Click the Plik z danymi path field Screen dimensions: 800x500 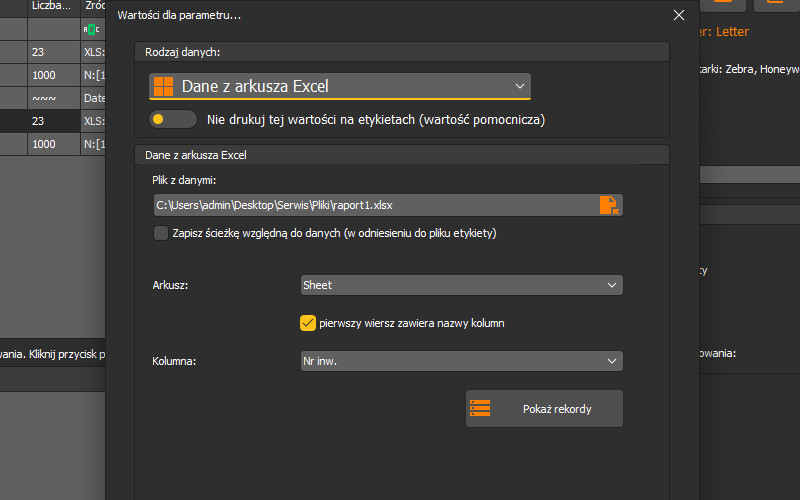[375, 205]
